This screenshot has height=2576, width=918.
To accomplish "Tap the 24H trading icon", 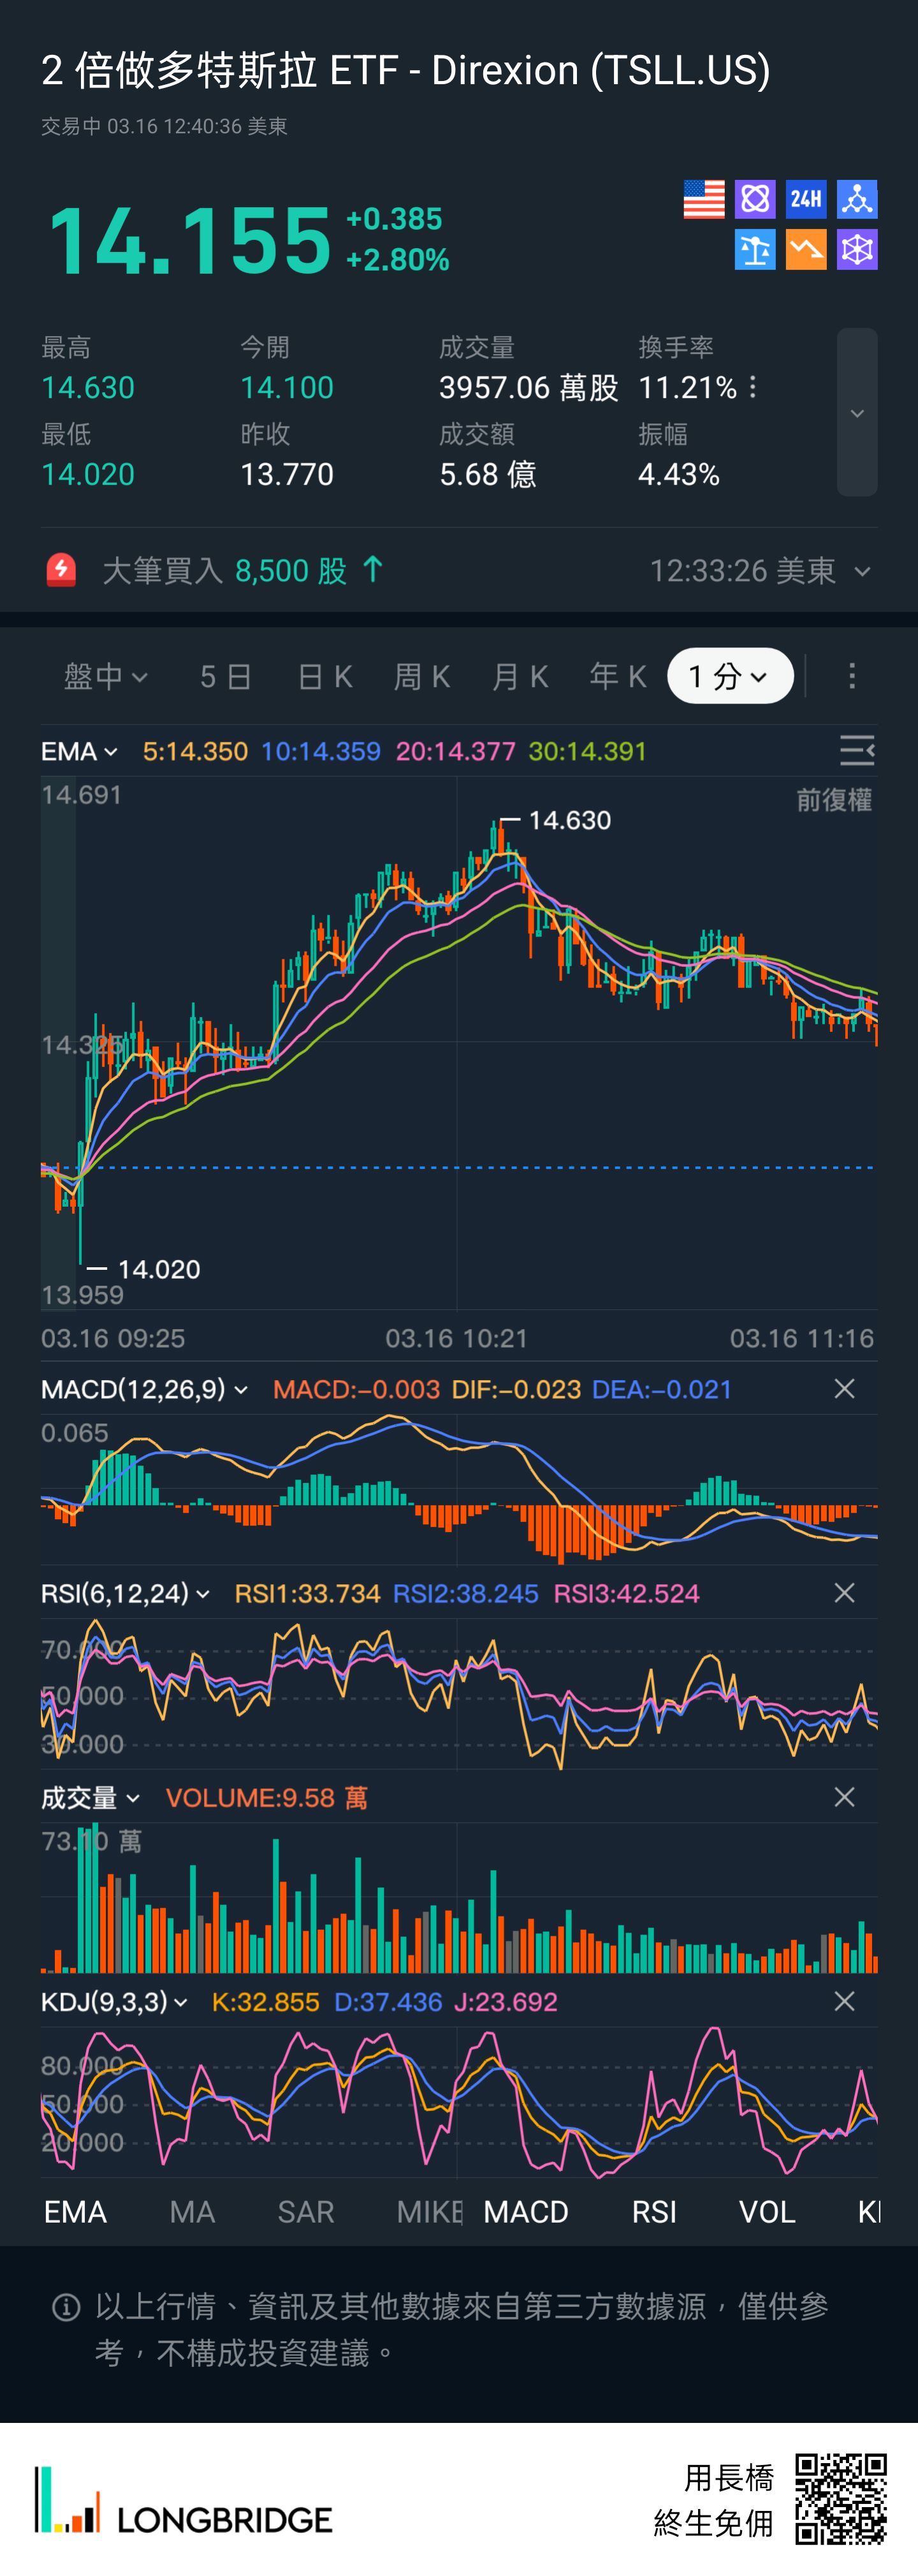I will click(806, 199).
